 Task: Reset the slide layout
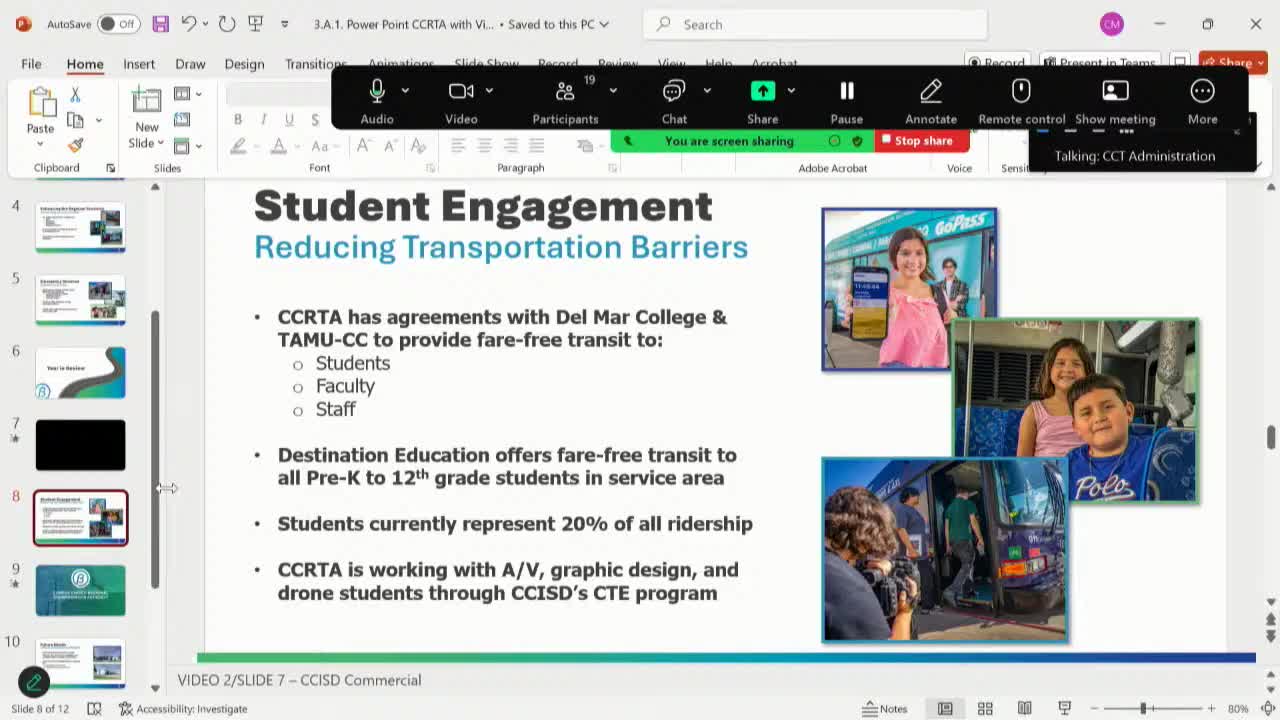coord(182,119)
